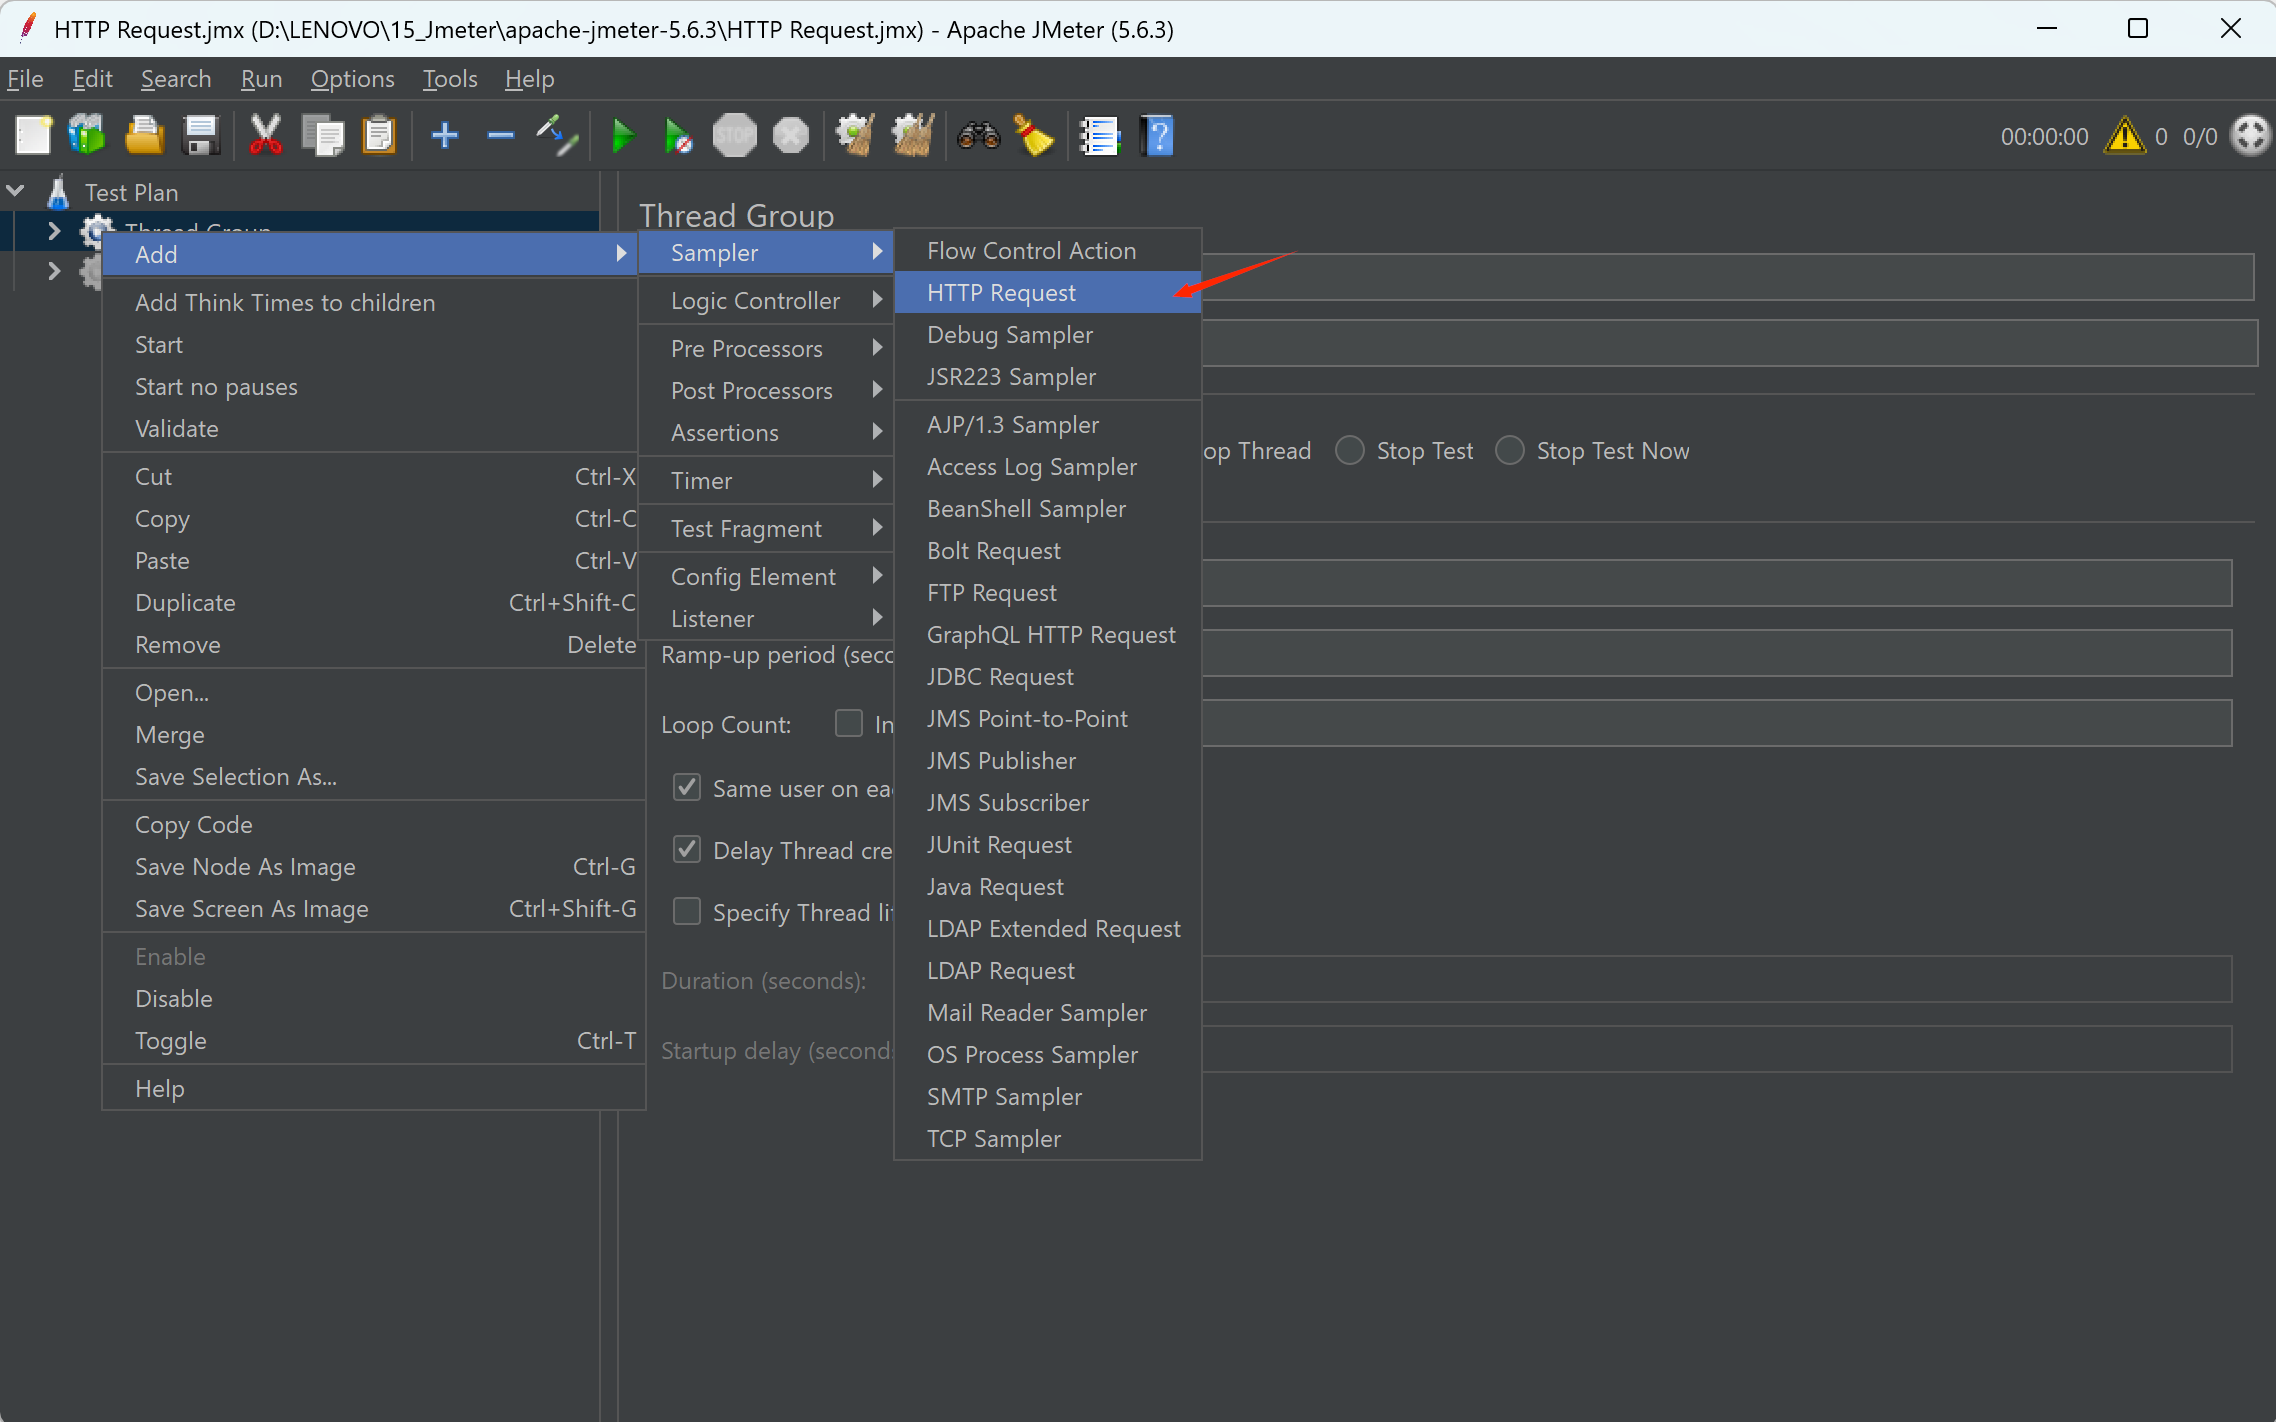Choose HTTP Request sampler
This screenshot has height=1422, width=2276.
click(x=1047, y=292)
